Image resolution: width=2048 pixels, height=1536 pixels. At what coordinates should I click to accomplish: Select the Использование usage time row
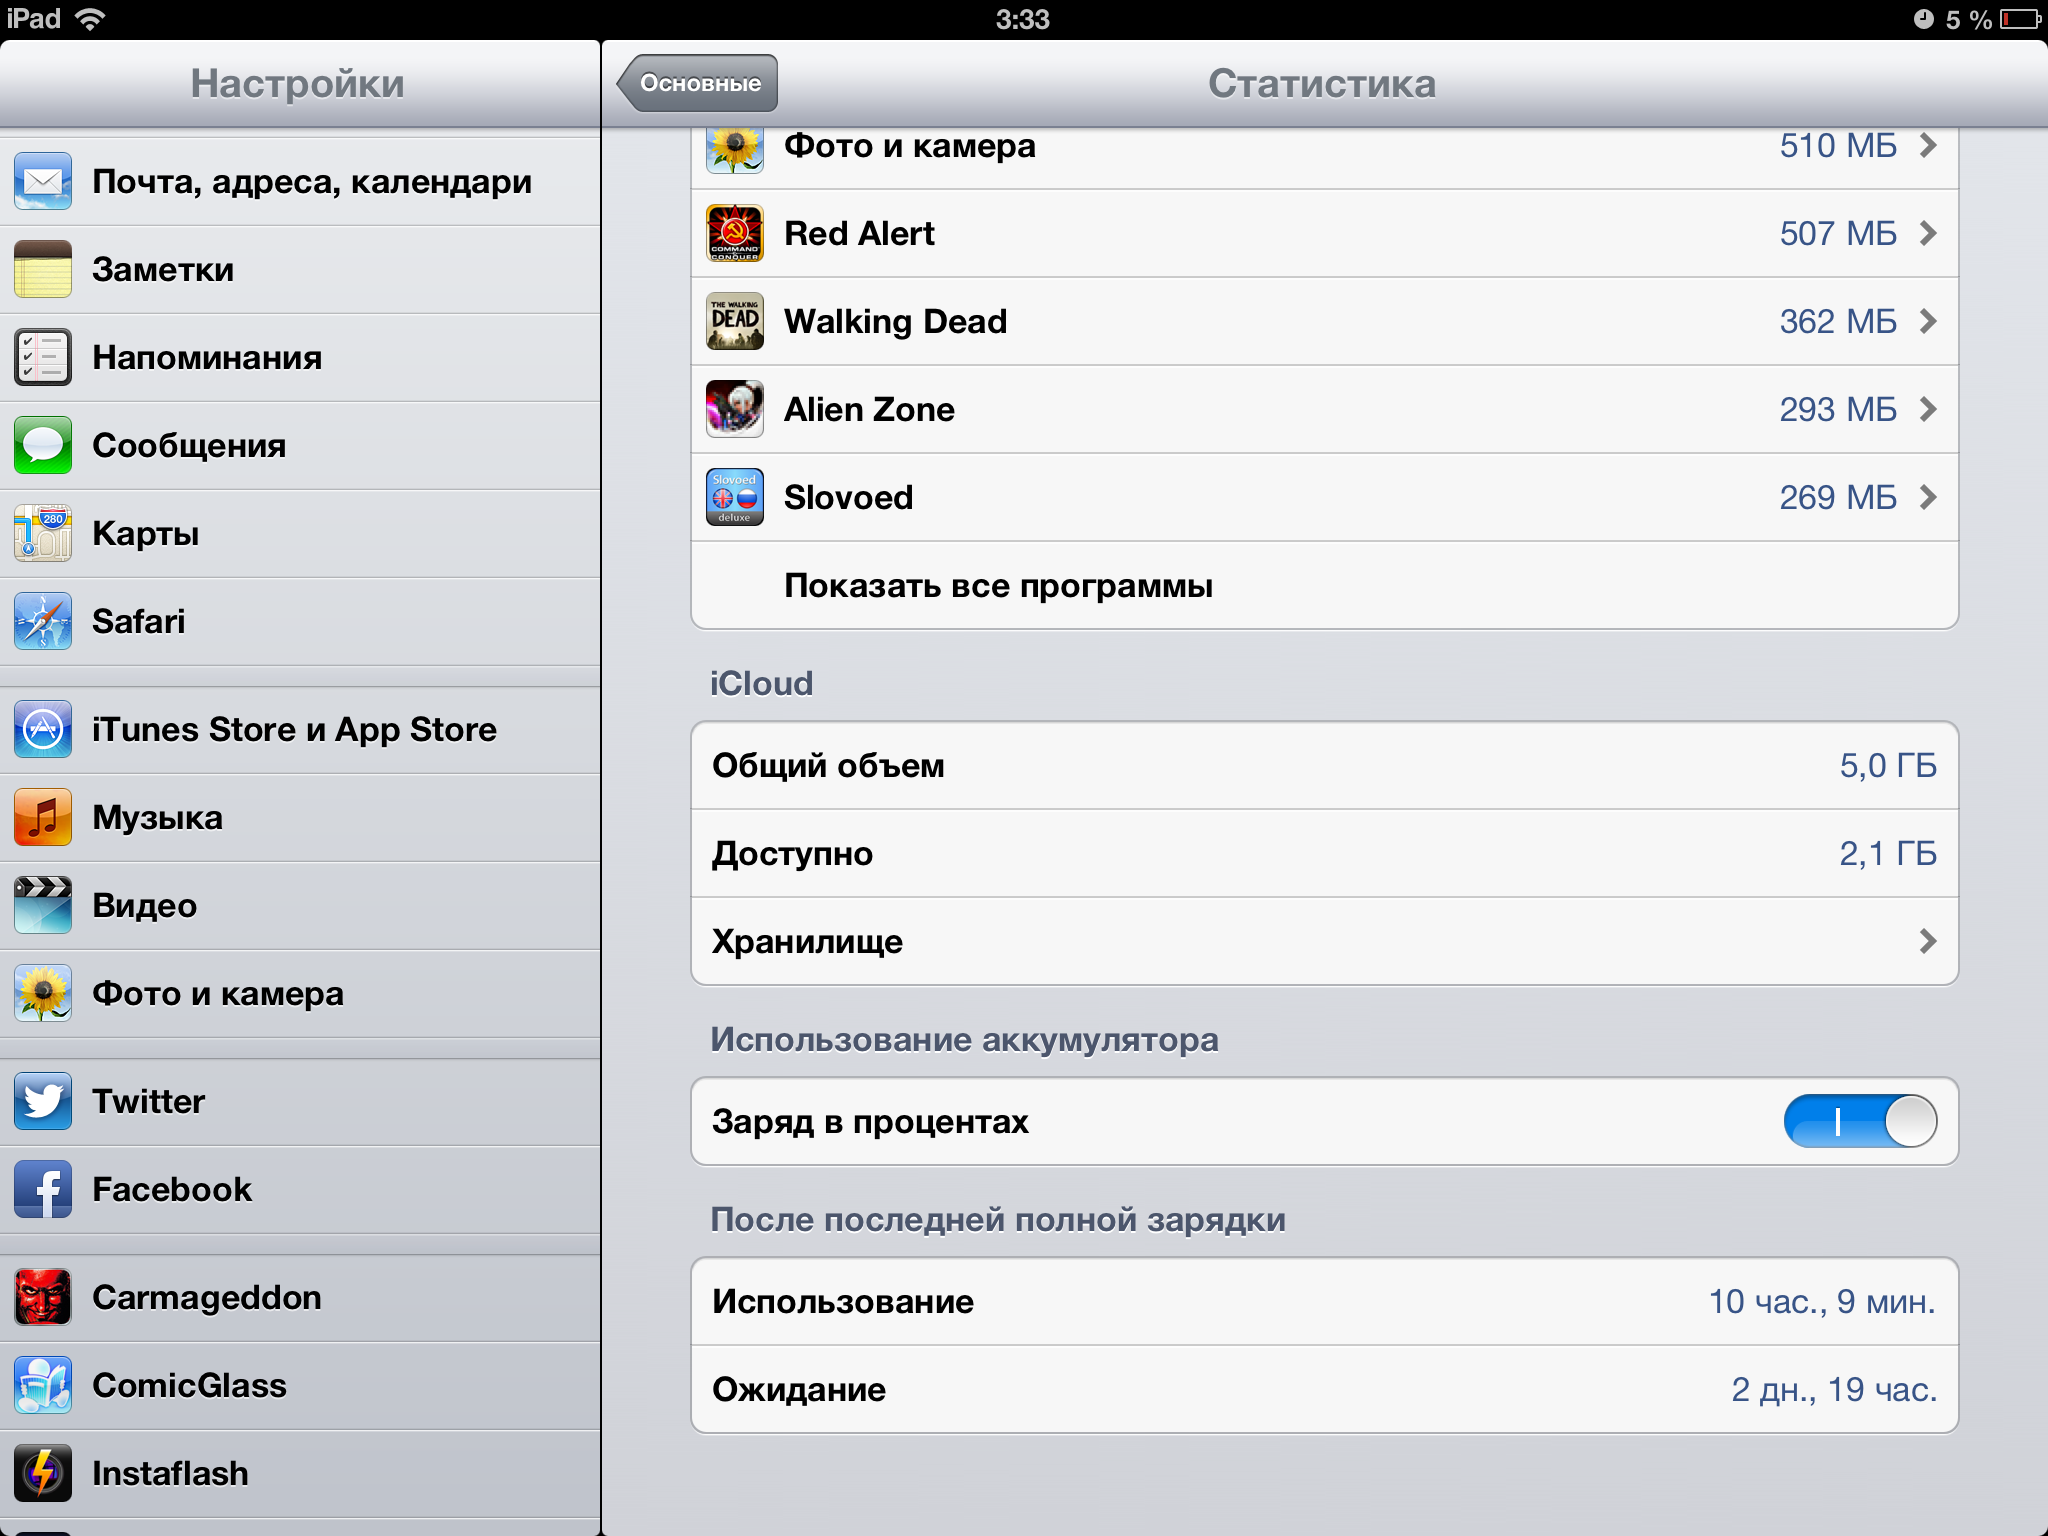coord(1324,1301)
